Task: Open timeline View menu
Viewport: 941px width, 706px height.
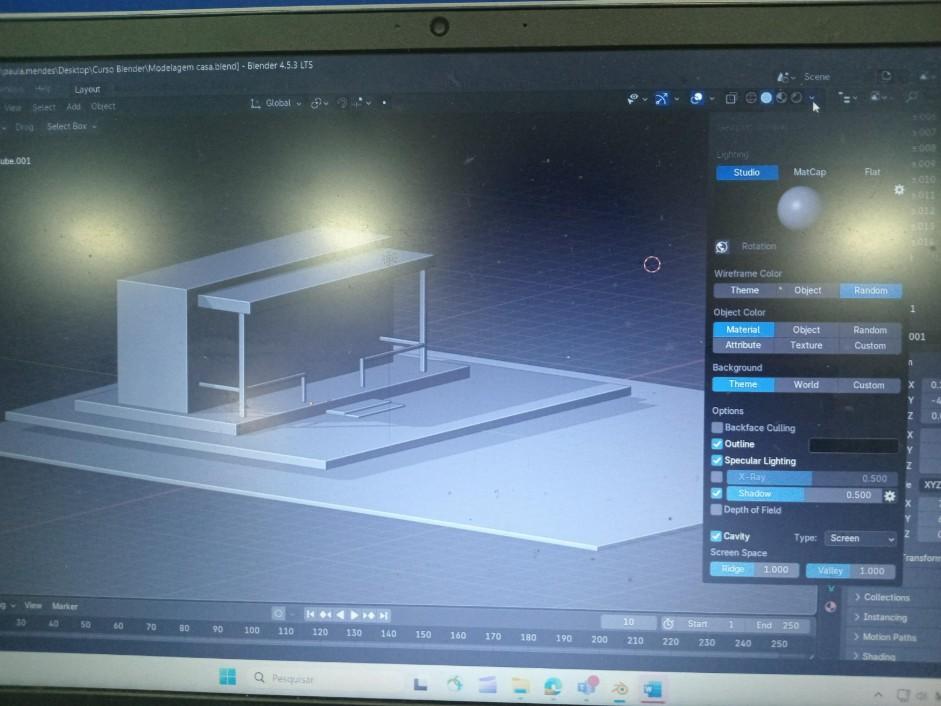Action: (x=33, y=606)
